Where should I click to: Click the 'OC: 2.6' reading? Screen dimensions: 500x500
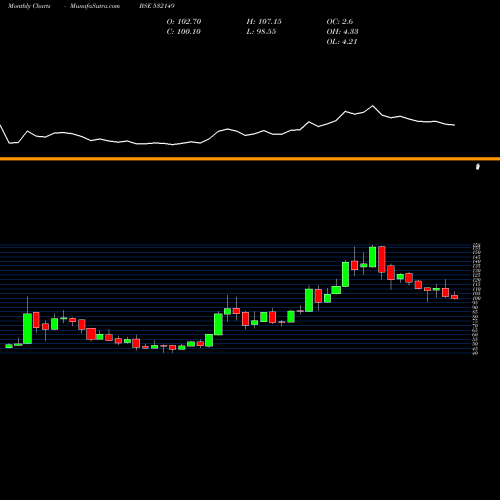click(x=340, y=22)
